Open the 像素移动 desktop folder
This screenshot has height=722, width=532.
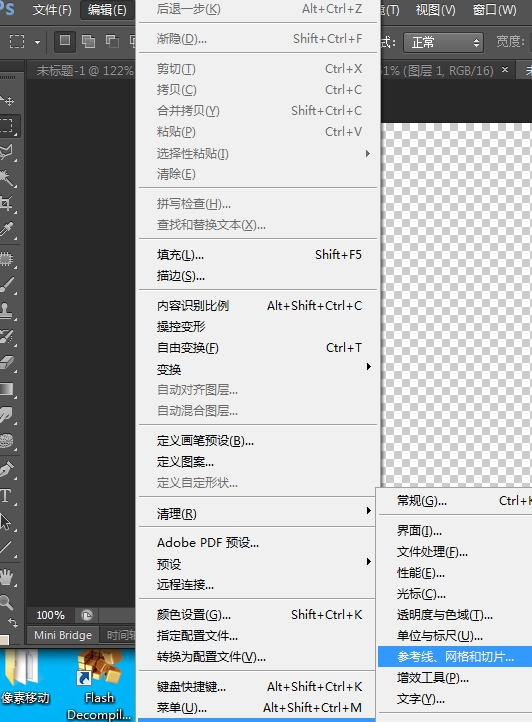coord(25,677)
